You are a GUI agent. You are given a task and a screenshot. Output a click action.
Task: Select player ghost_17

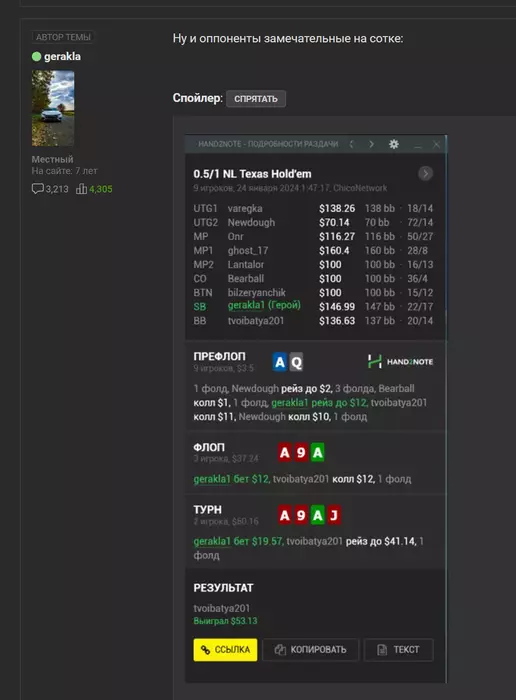coord(313,250)
